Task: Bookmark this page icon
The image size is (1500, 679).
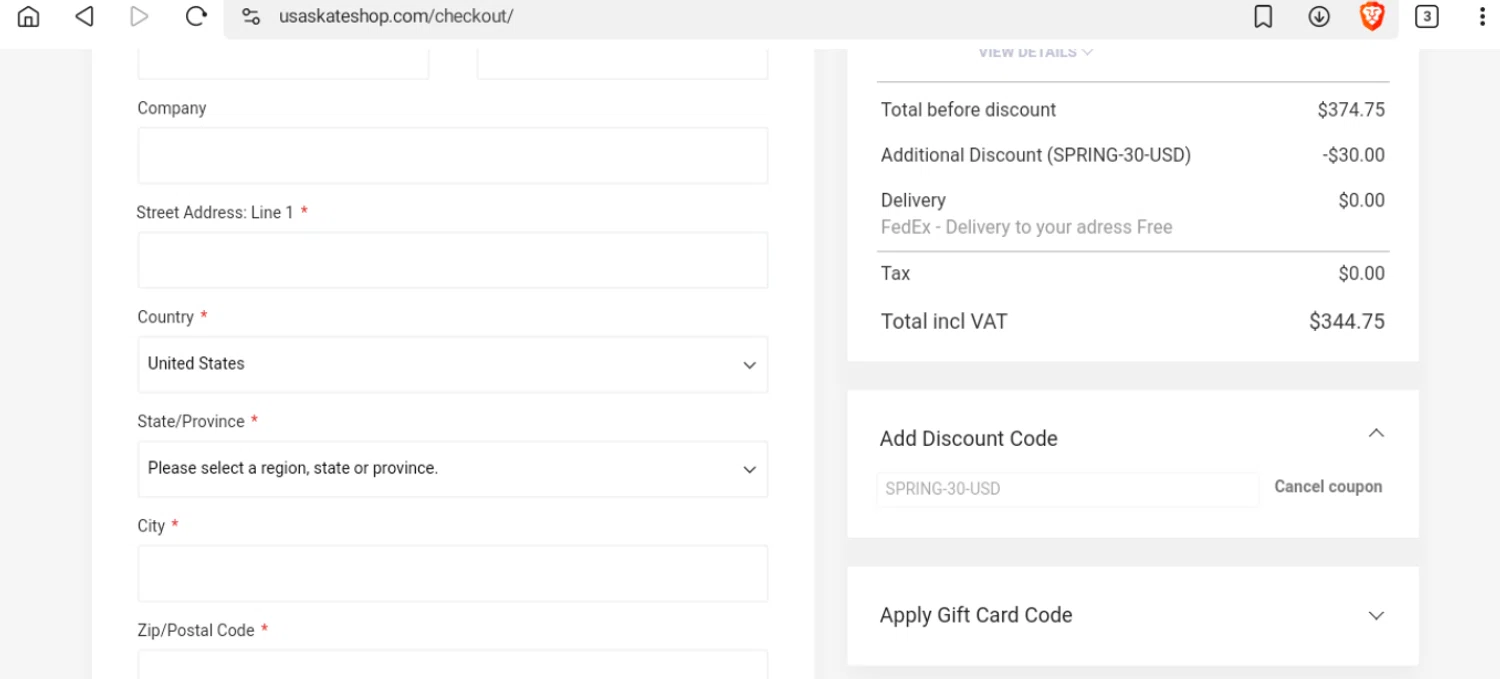Action: click(x=1263, y=17)
